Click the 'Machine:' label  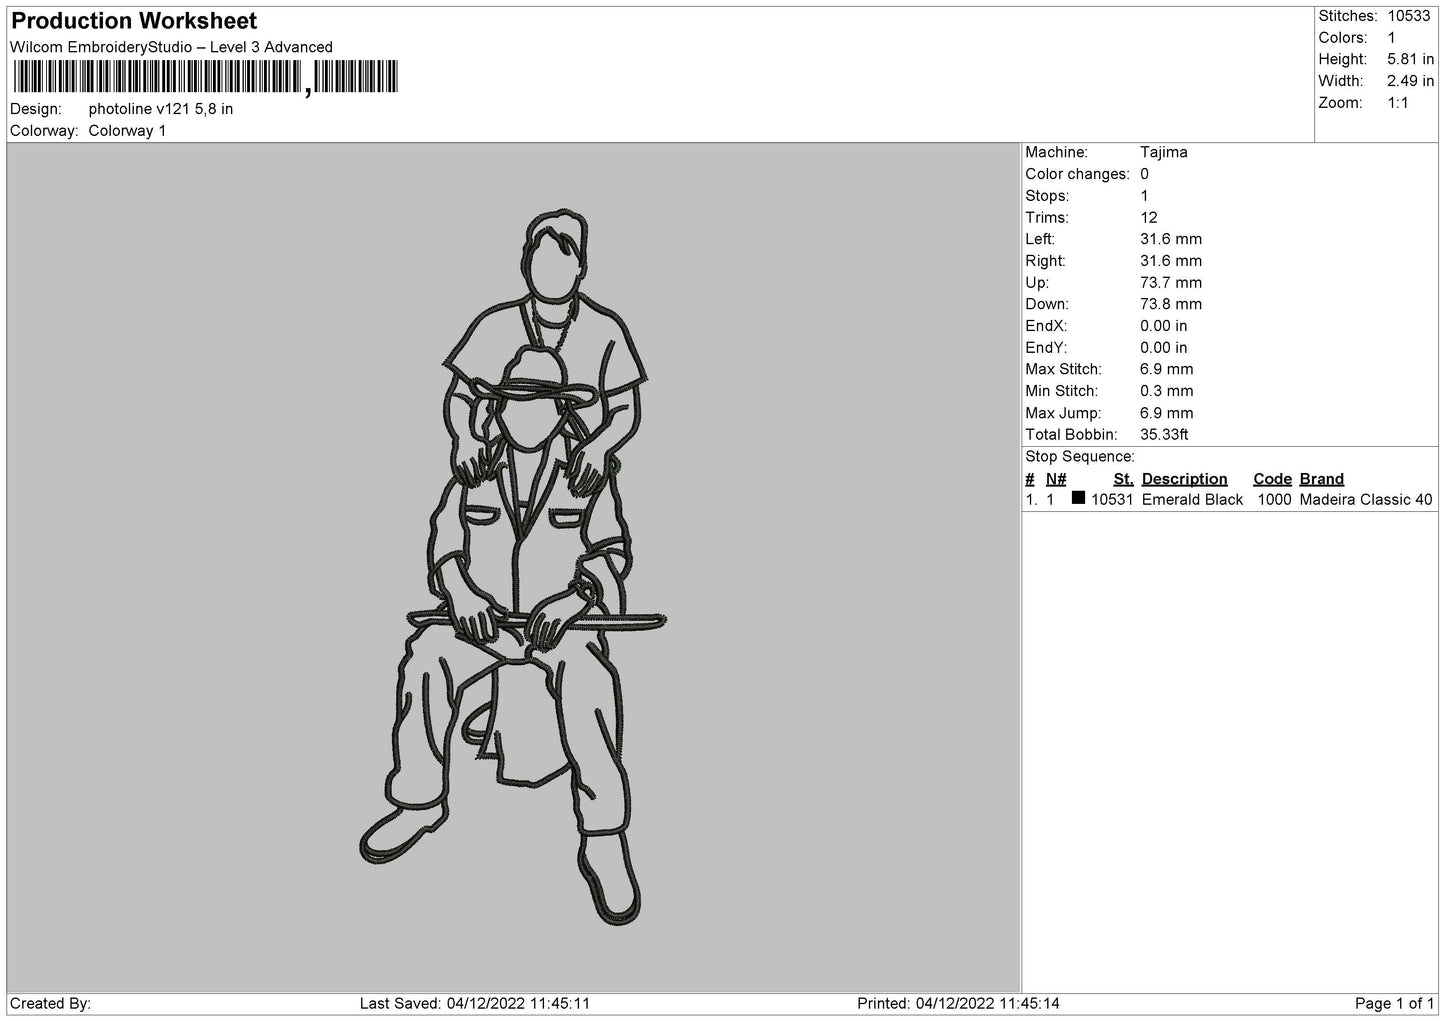pyautogui.click(x=1056, y=152)
